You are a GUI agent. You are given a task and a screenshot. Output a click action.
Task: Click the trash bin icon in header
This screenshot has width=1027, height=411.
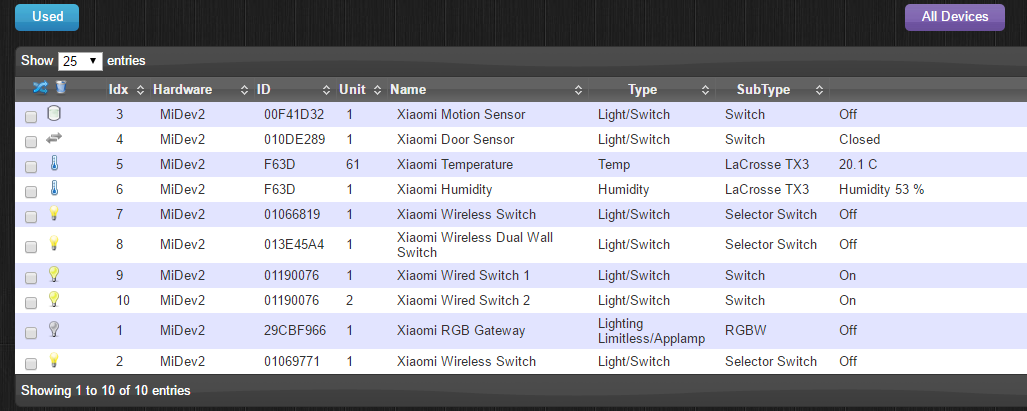pos(61,88)
